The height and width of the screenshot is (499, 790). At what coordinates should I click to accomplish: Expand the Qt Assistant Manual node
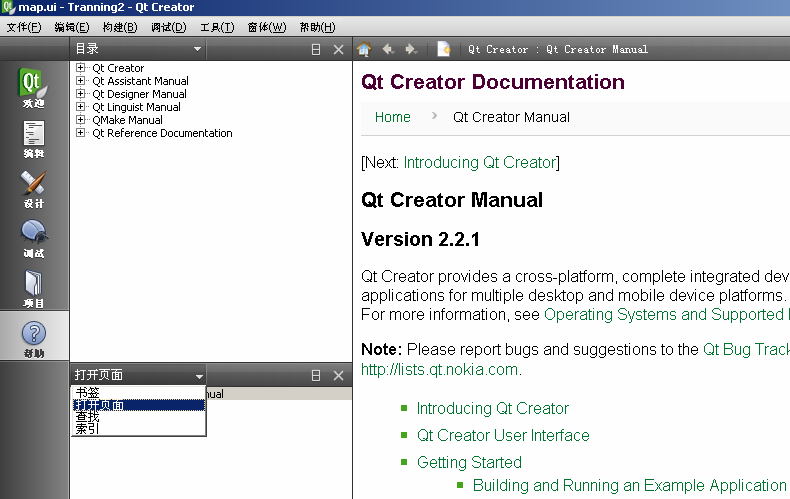click(80, 81)
